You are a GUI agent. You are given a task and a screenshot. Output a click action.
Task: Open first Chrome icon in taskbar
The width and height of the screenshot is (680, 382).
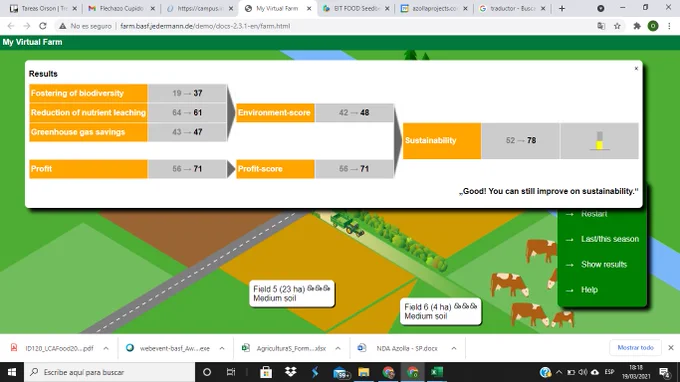pyautogui.click(x=388, y=372)
